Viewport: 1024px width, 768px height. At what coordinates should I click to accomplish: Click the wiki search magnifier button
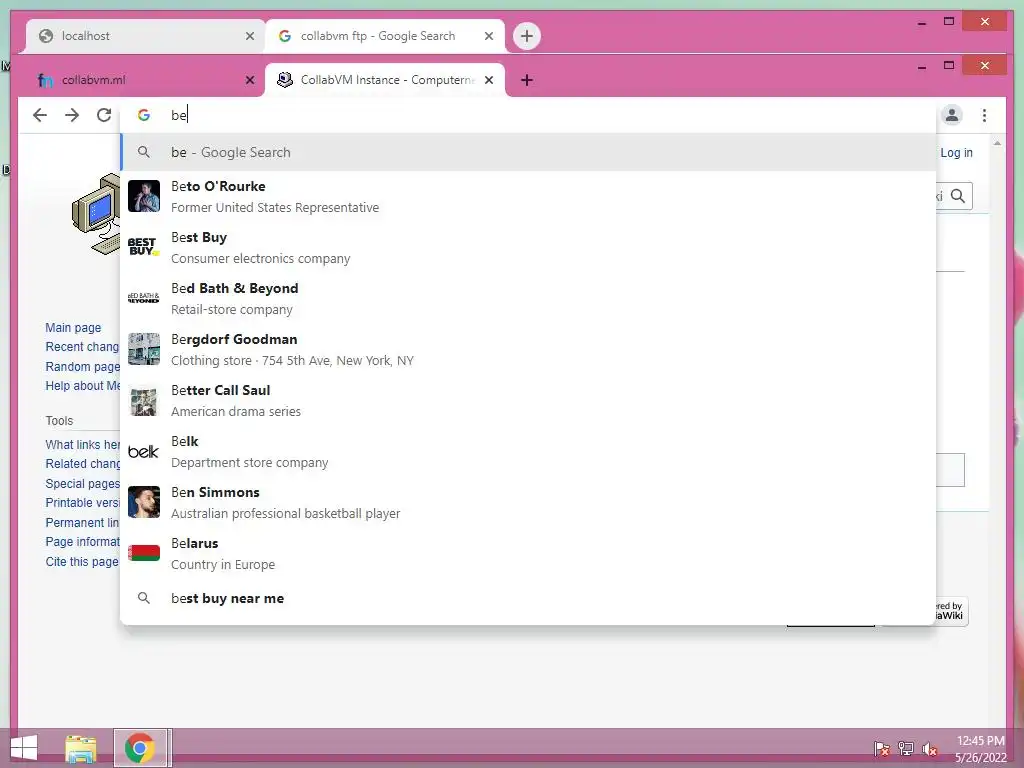(x=957, y=196)
